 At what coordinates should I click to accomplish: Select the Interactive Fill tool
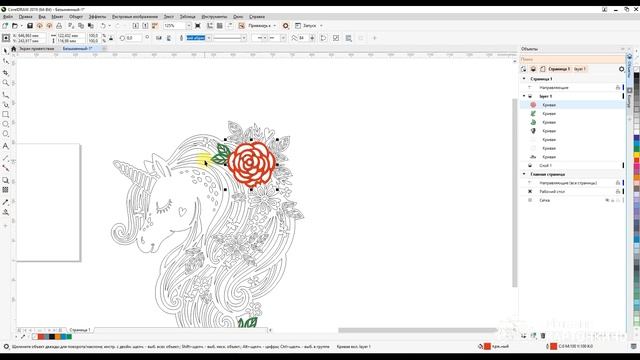(x=5, y=212)
